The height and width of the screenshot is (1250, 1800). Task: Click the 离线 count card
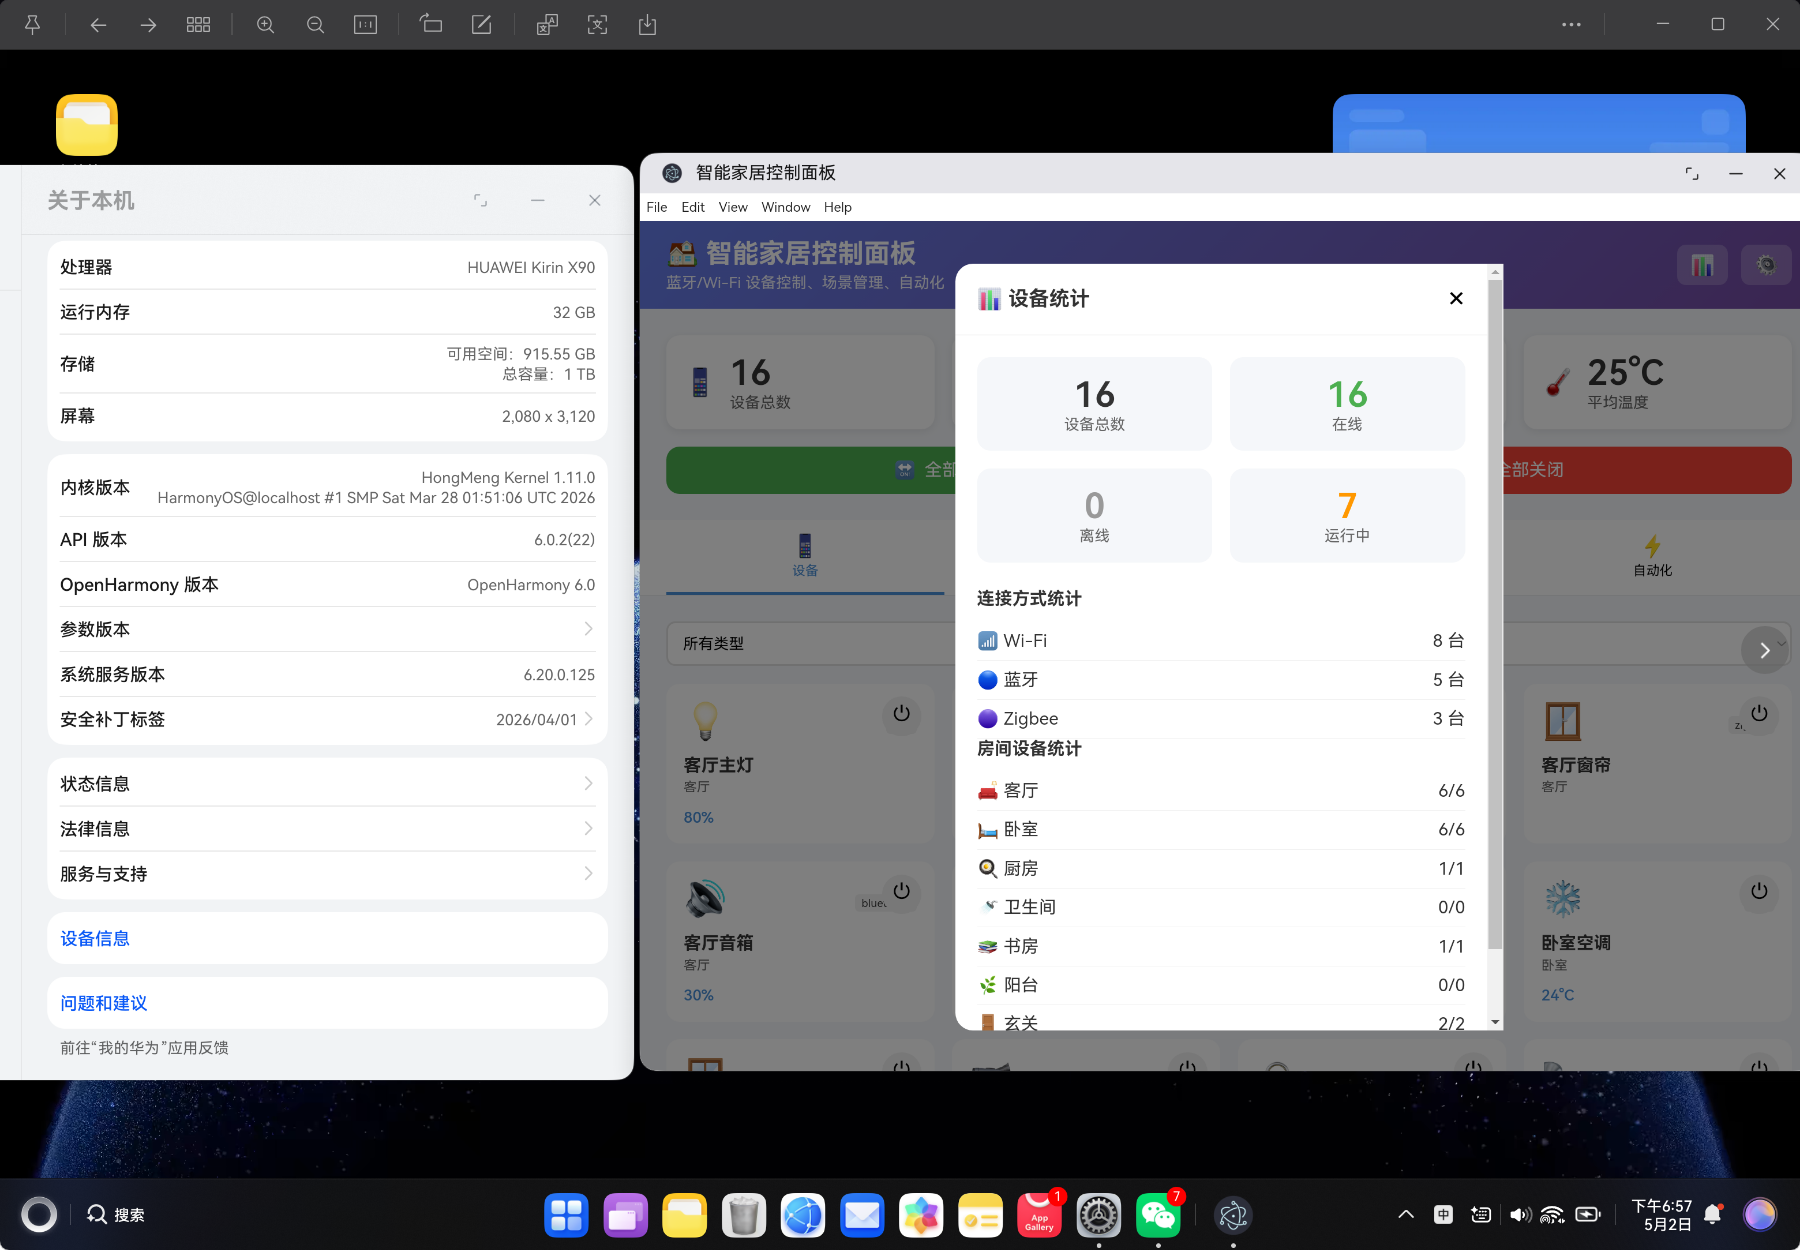point(1094,515)
